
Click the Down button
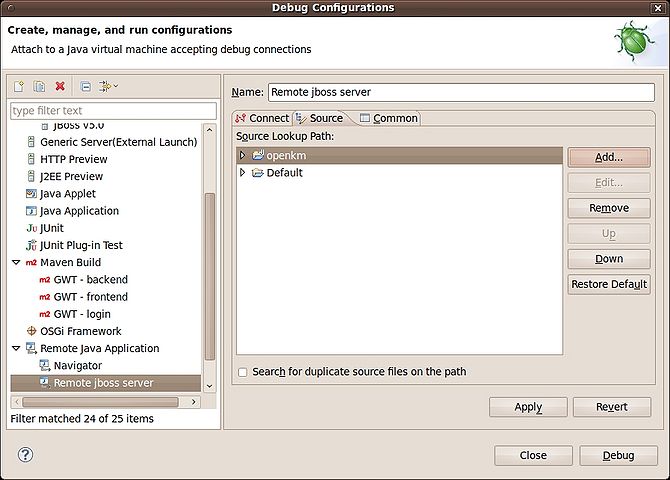pyautogui.click(x=609, y=259)
